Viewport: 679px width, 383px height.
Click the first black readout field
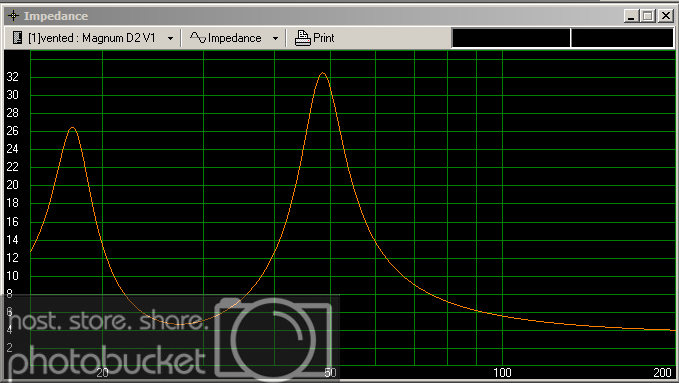tap(511, 38)
